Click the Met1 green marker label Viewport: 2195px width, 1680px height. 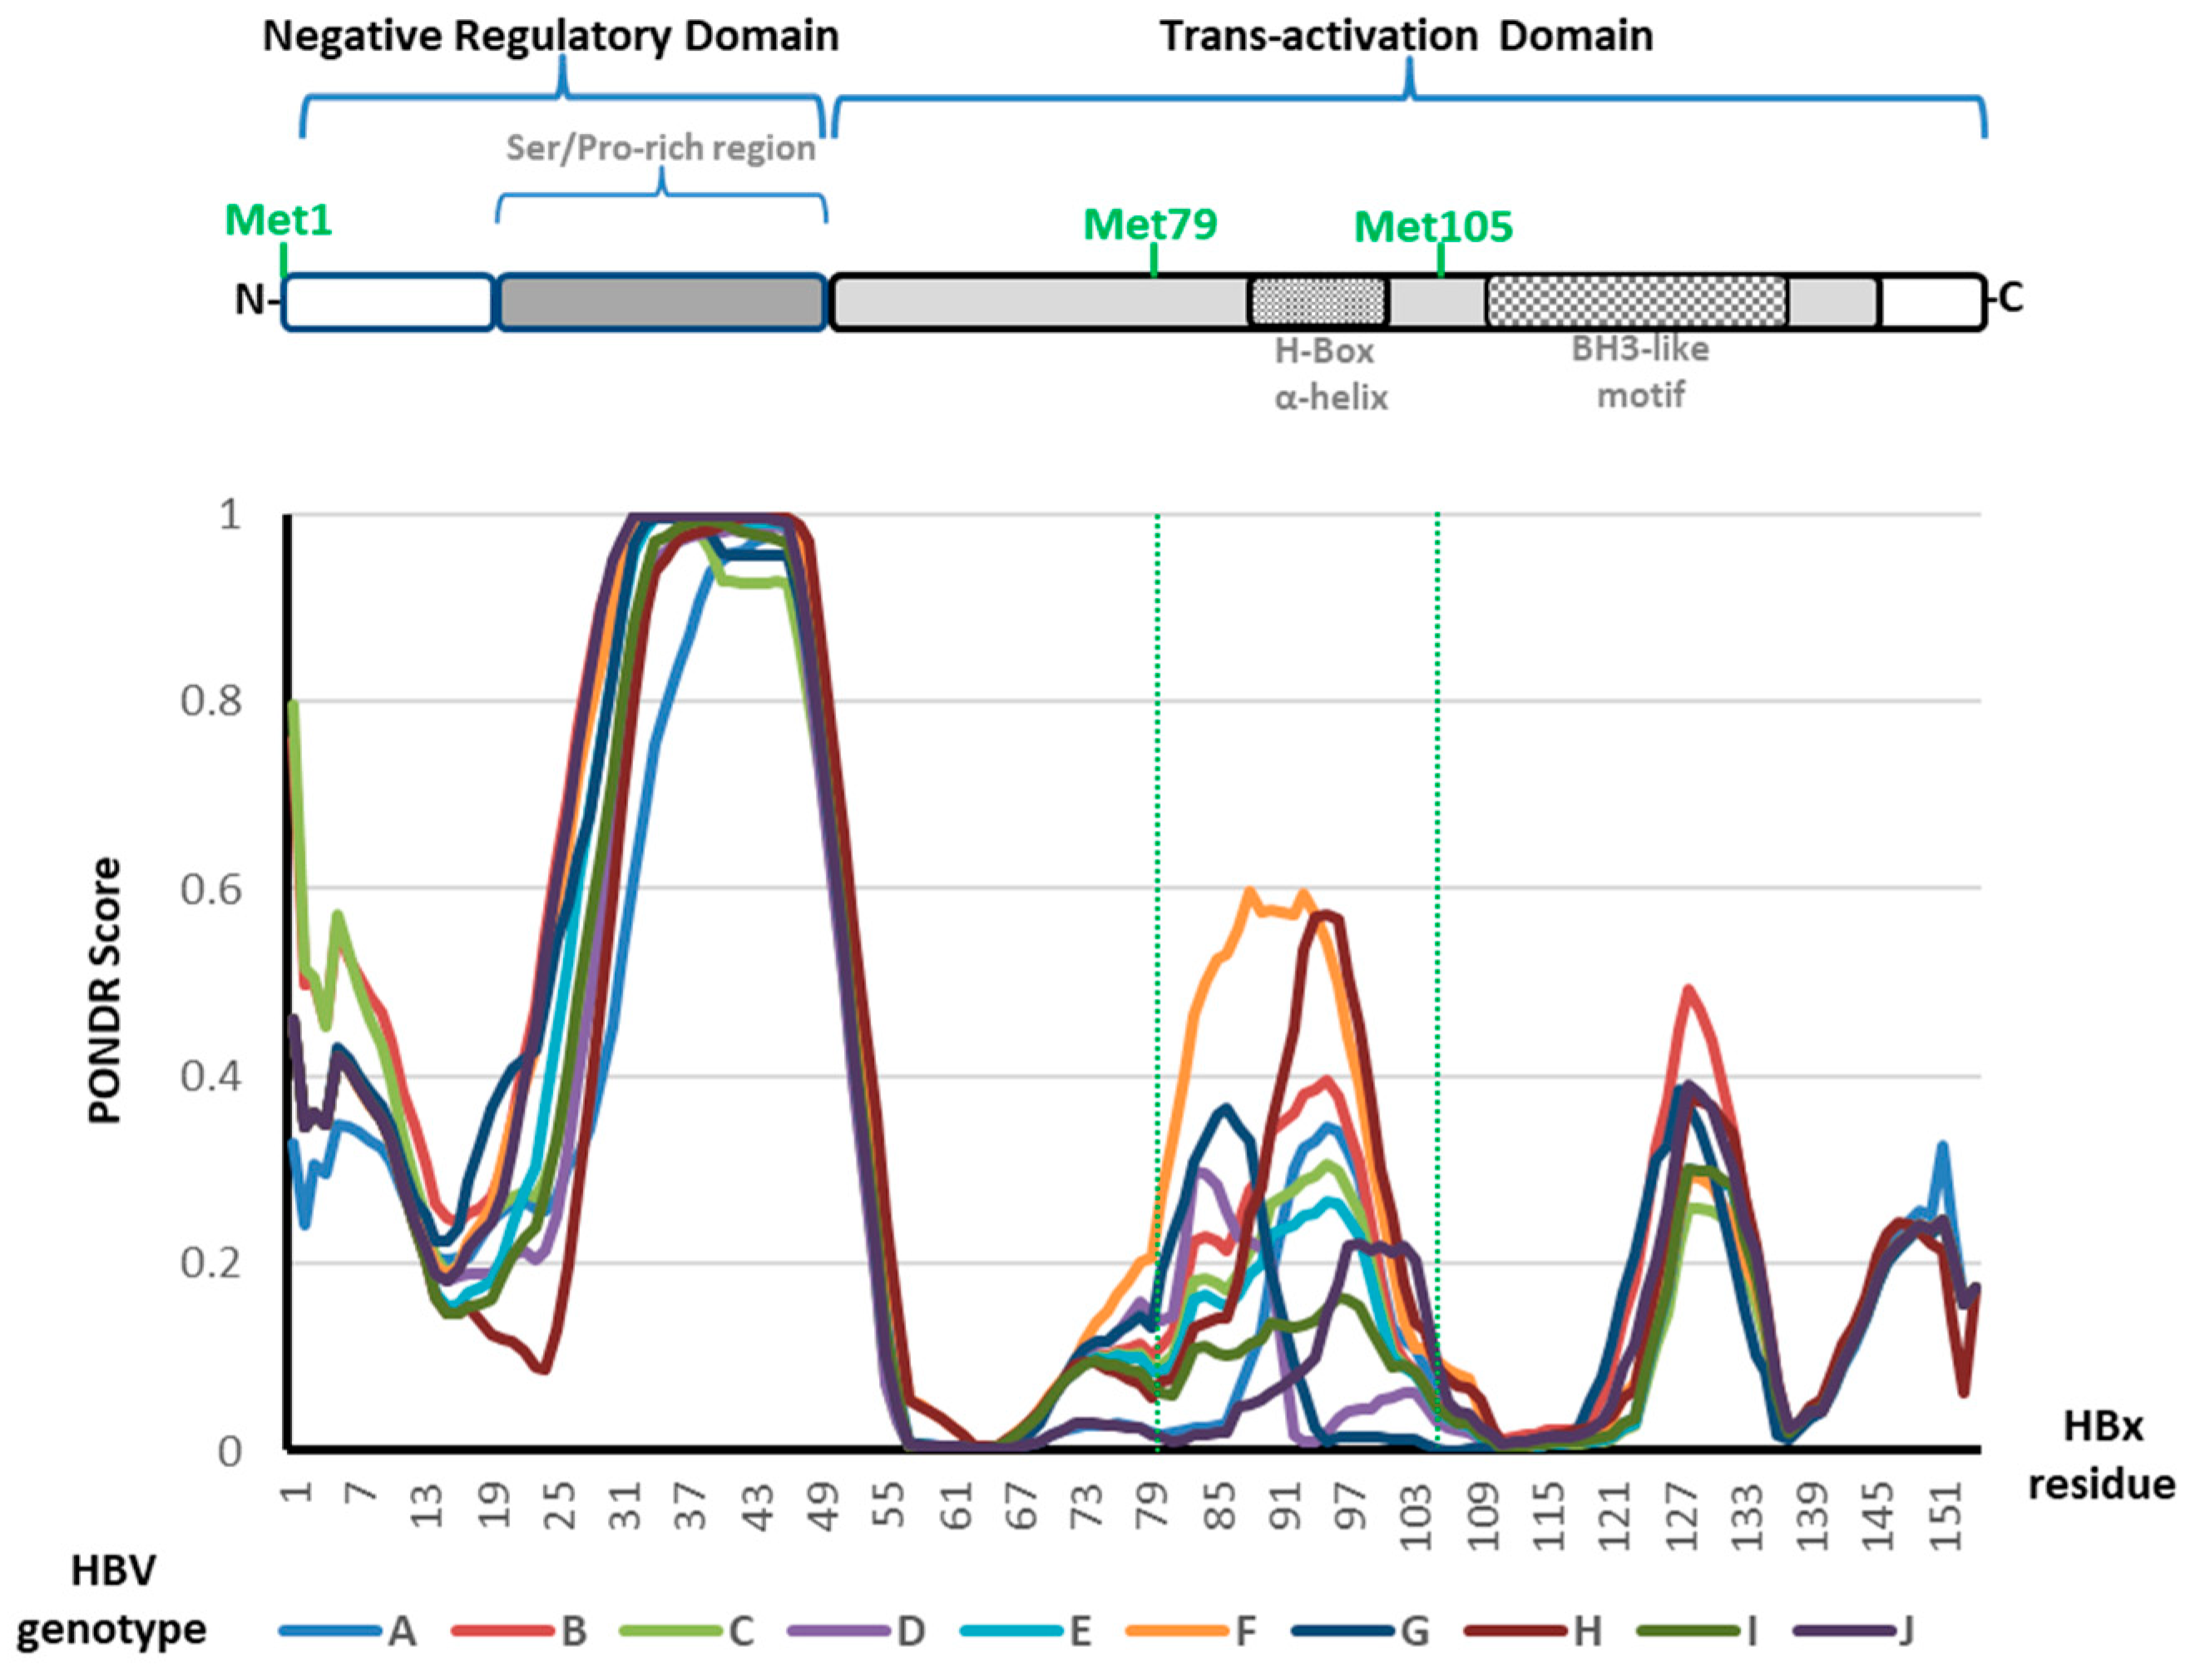tap(278, 220)
